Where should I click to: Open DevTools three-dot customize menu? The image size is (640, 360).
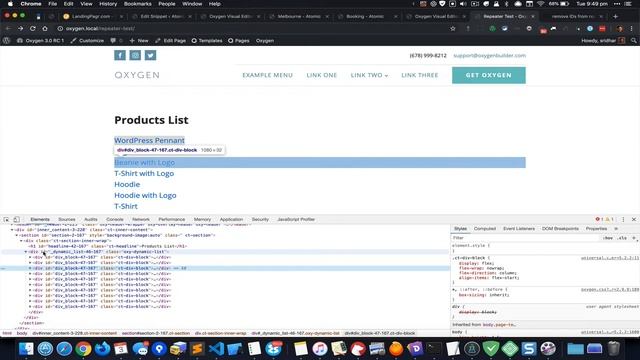623,219
